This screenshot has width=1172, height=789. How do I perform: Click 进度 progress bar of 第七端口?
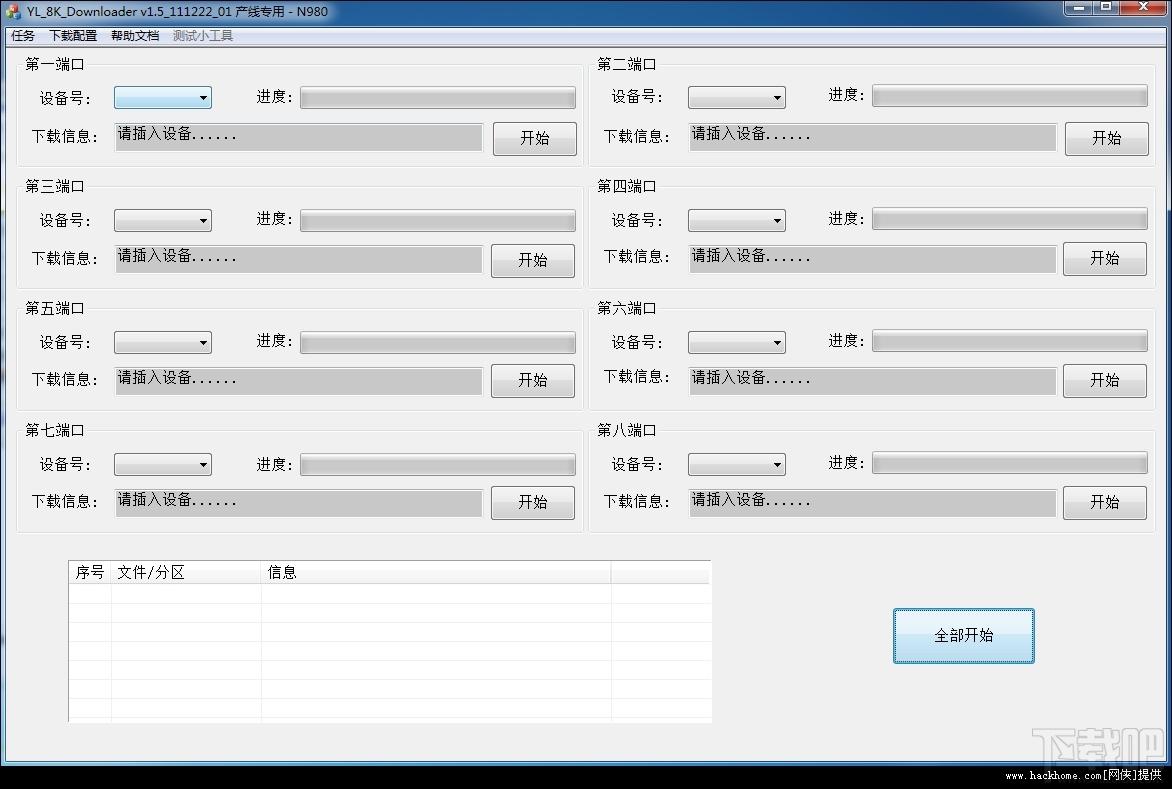[x=438, y=464]
